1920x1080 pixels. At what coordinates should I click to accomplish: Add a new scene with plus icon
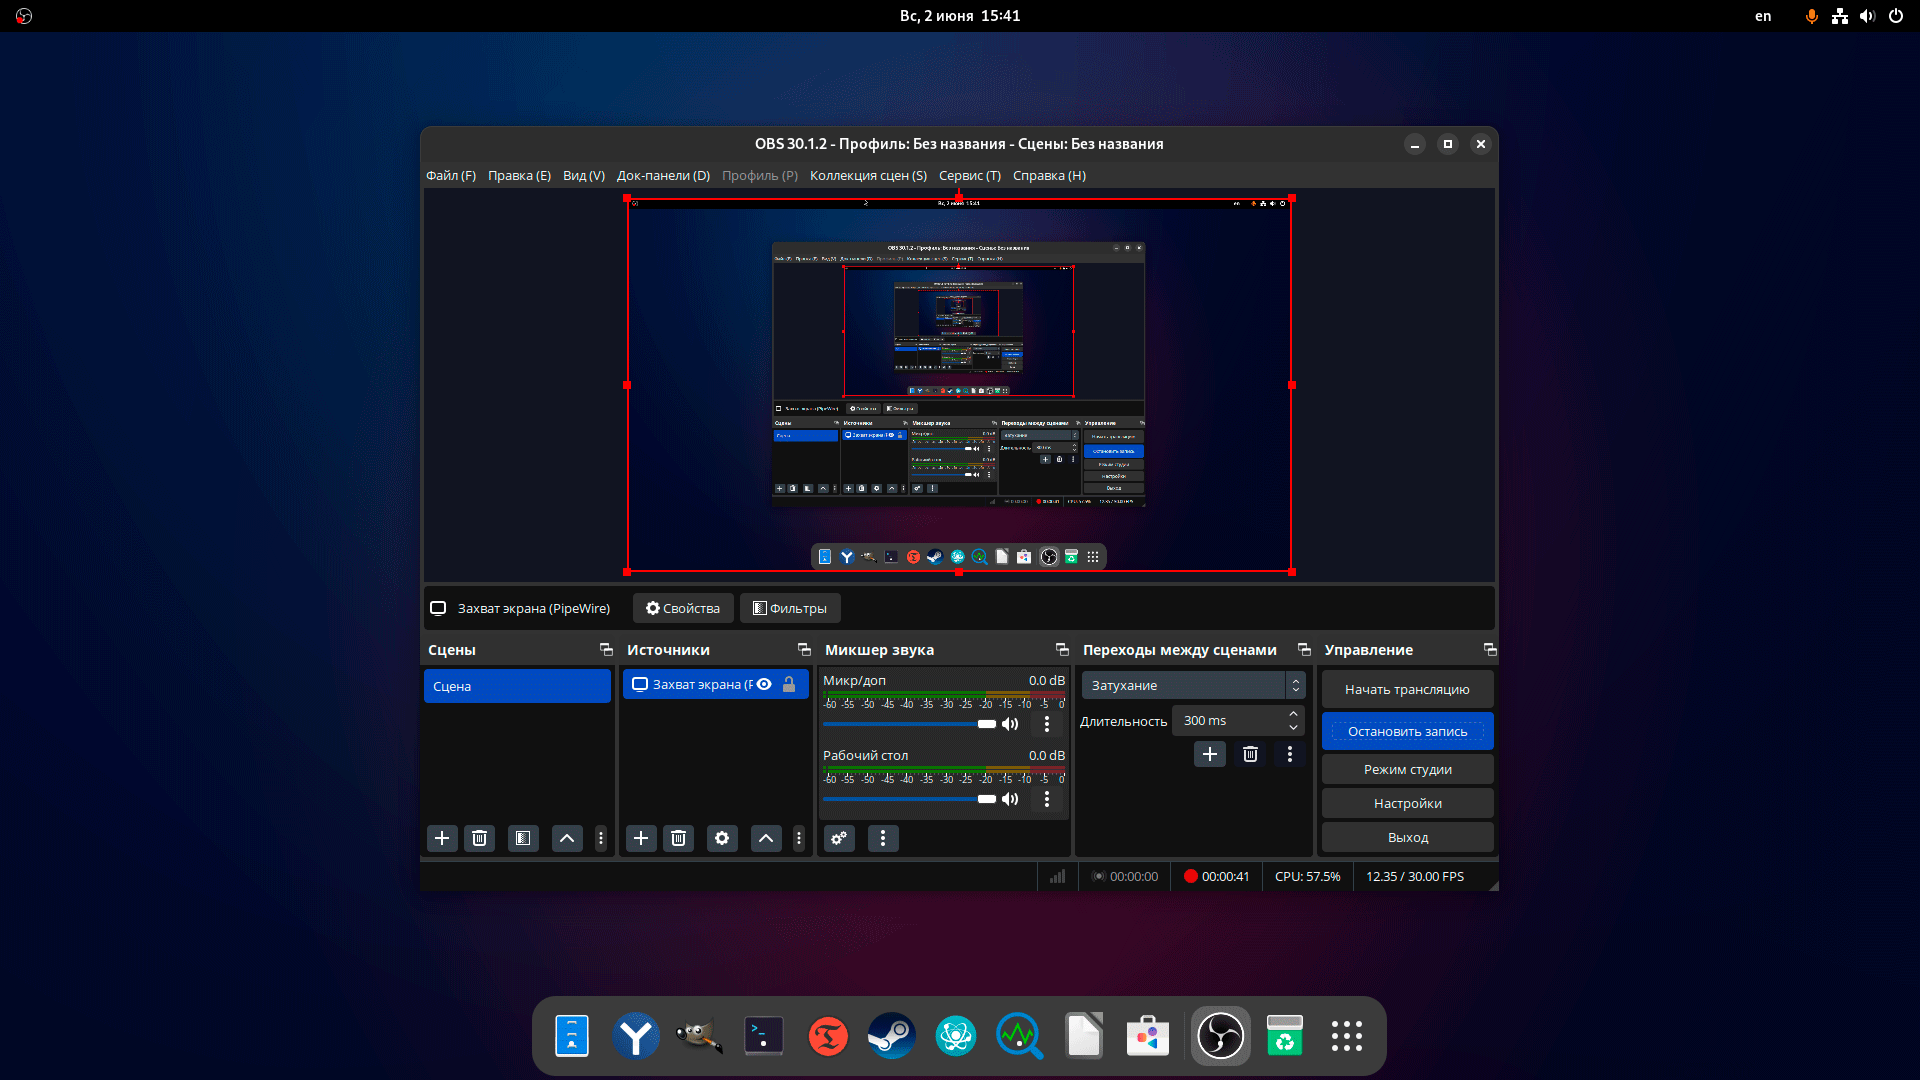click(x=442, y=838)
